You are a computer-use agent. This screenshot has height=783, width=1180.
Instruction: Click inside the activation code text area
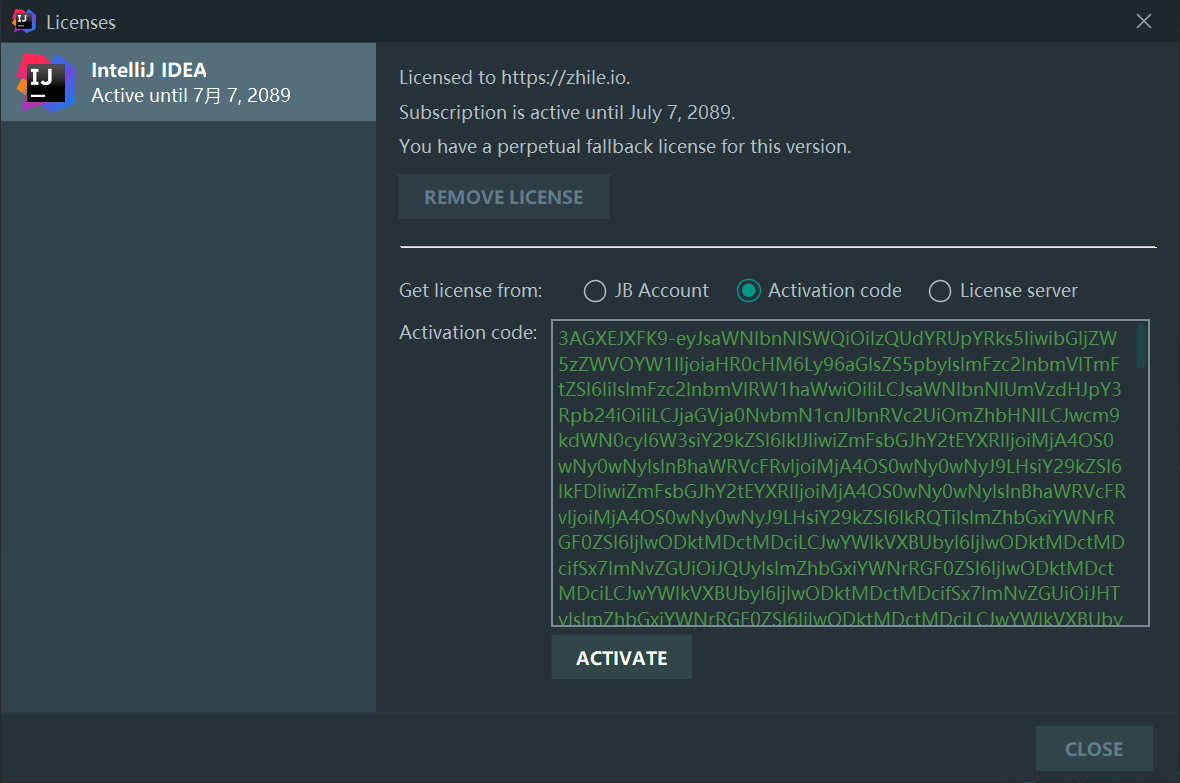tap(843, 473)
